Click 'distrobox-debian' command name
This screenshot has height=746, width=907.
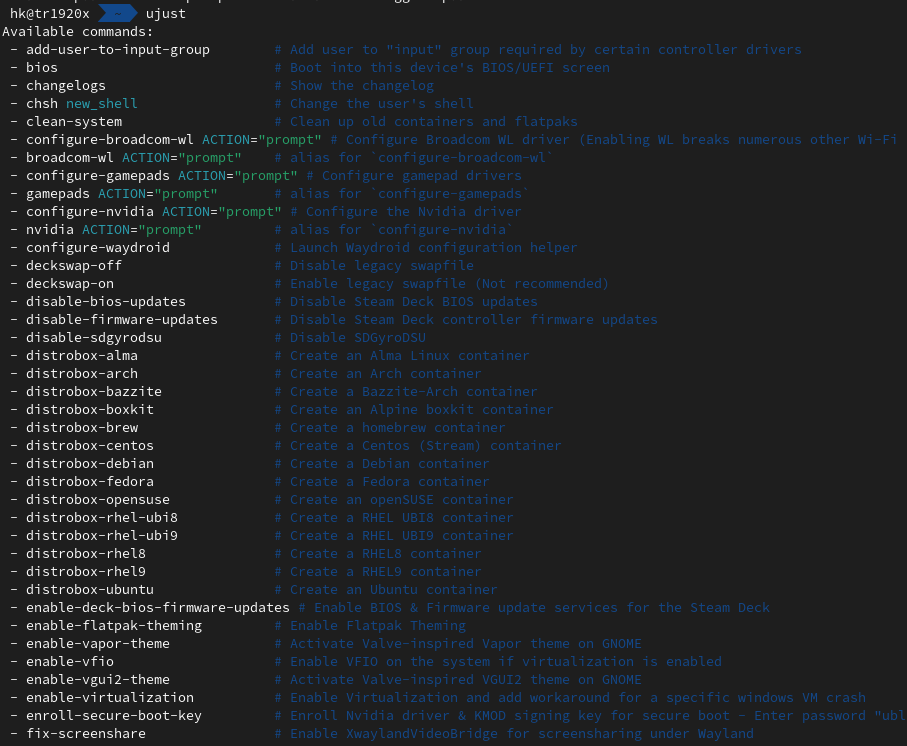[x=90, y=463]
